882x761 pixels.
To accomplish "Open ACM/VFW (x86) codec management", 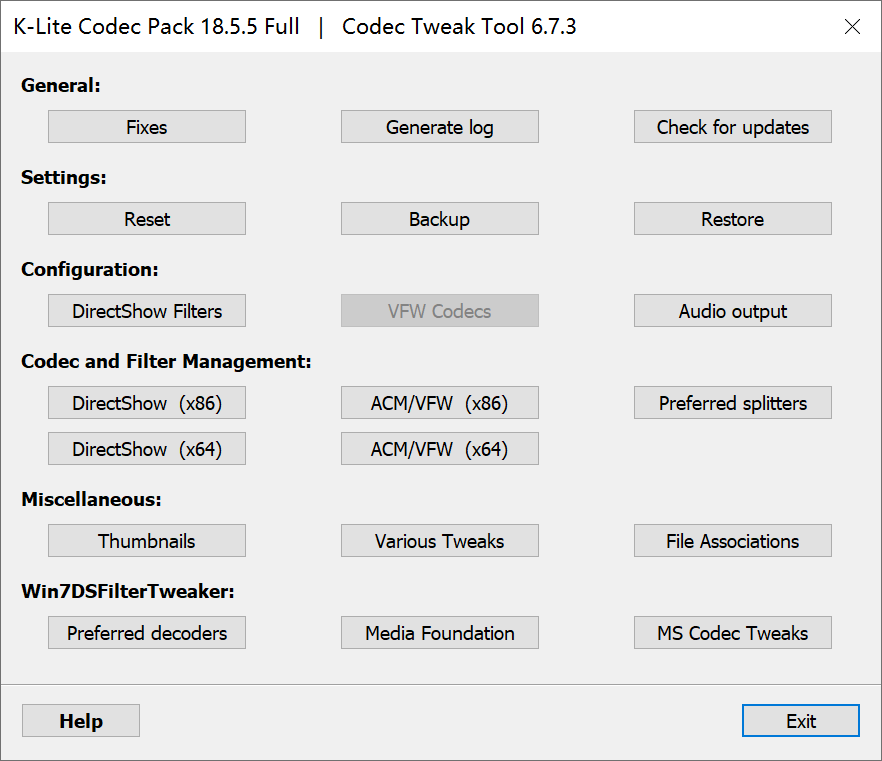I will click(x=440, y=403).
